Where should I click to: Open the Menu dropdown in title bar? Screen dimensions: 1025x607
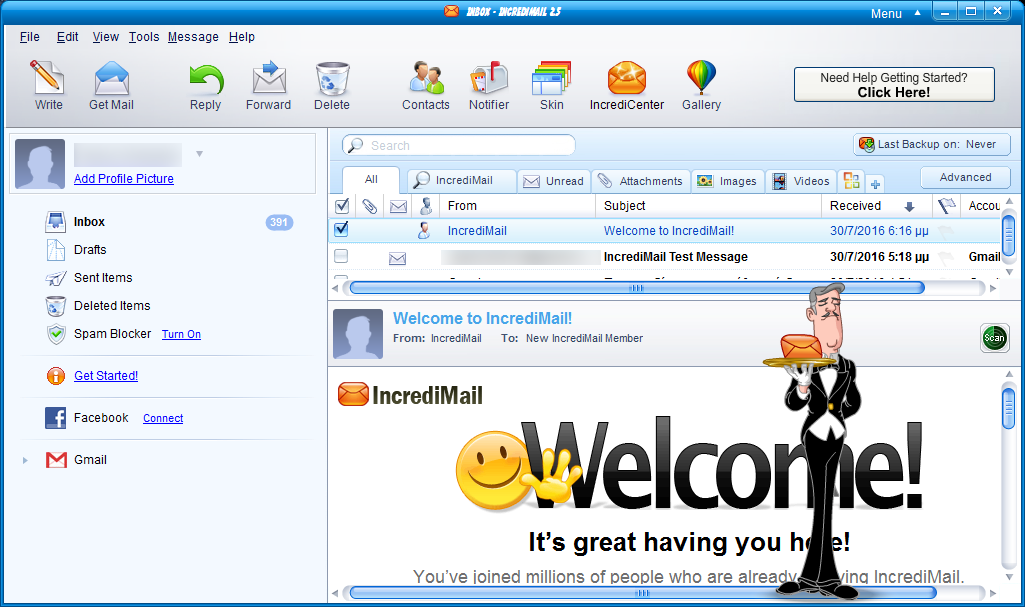(895, 14)
